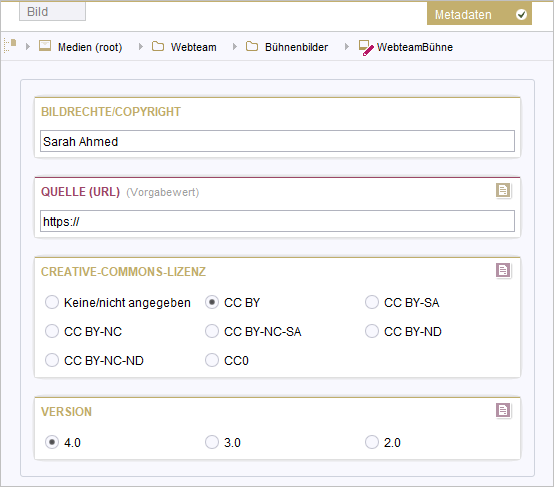The height and width of the screenshot is (487, 554).
Task: Click the Bühnenbilder folder icon
Action: pyautogui.click(x=252, y=46)
